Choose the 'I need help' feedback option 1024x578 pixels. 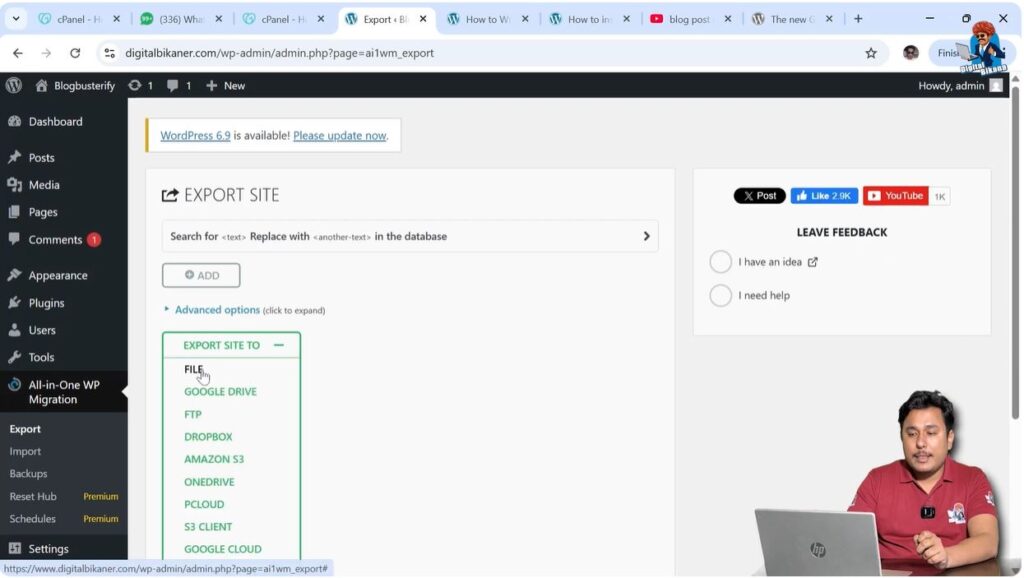tap(721, 295)
